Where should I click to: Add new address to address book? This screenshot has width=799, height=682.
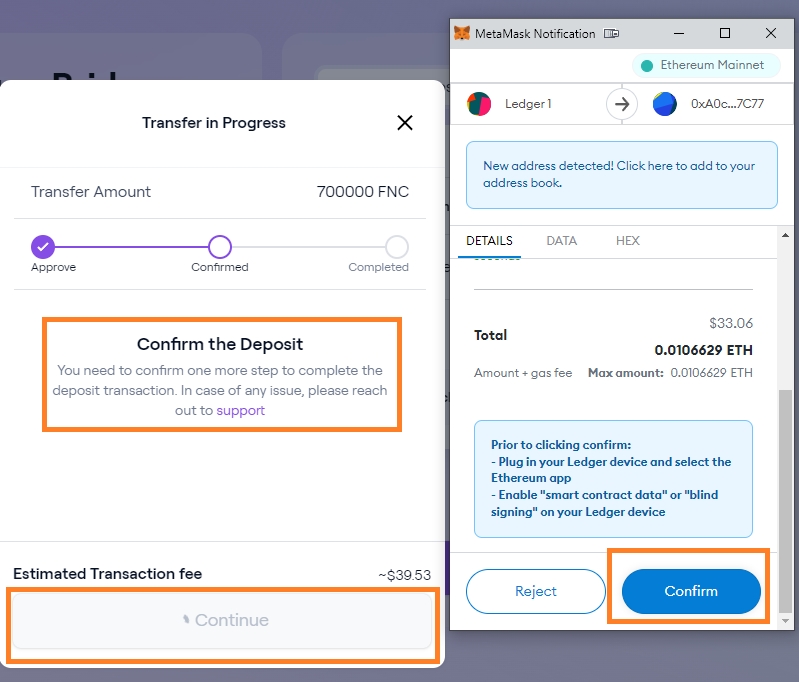tap(621, 174)
